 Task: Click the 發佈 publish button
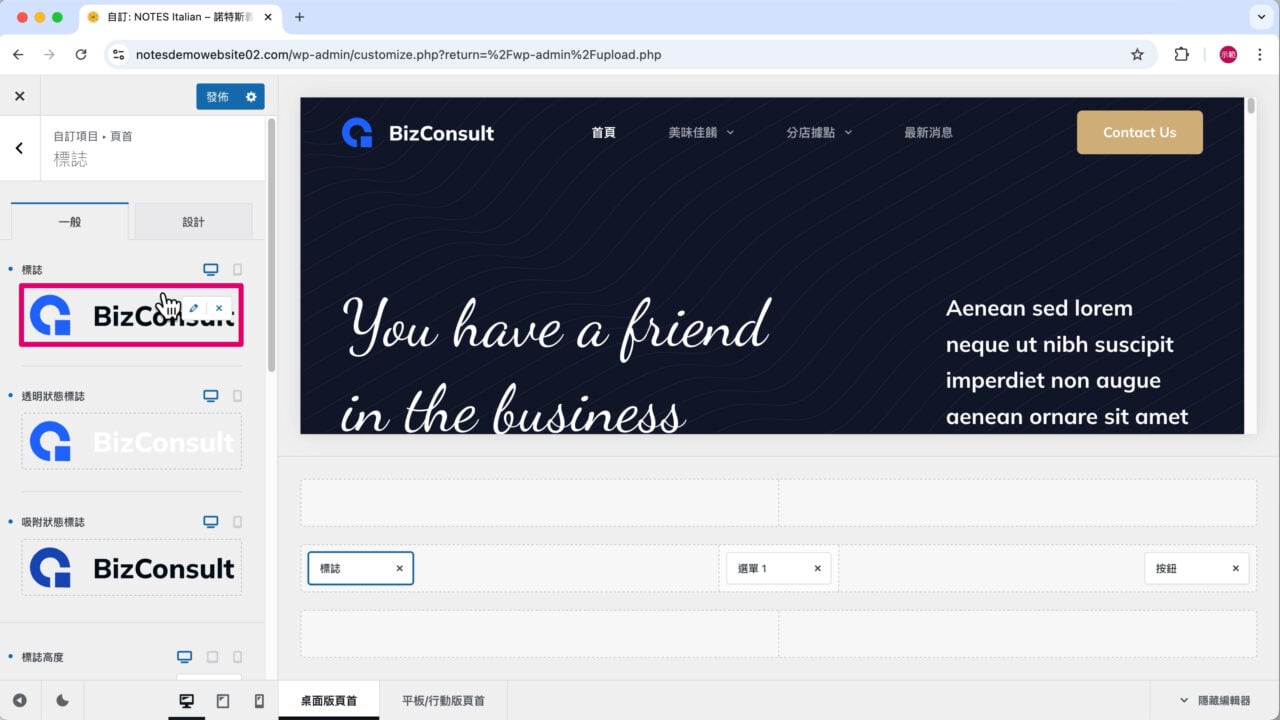point(217,97)
